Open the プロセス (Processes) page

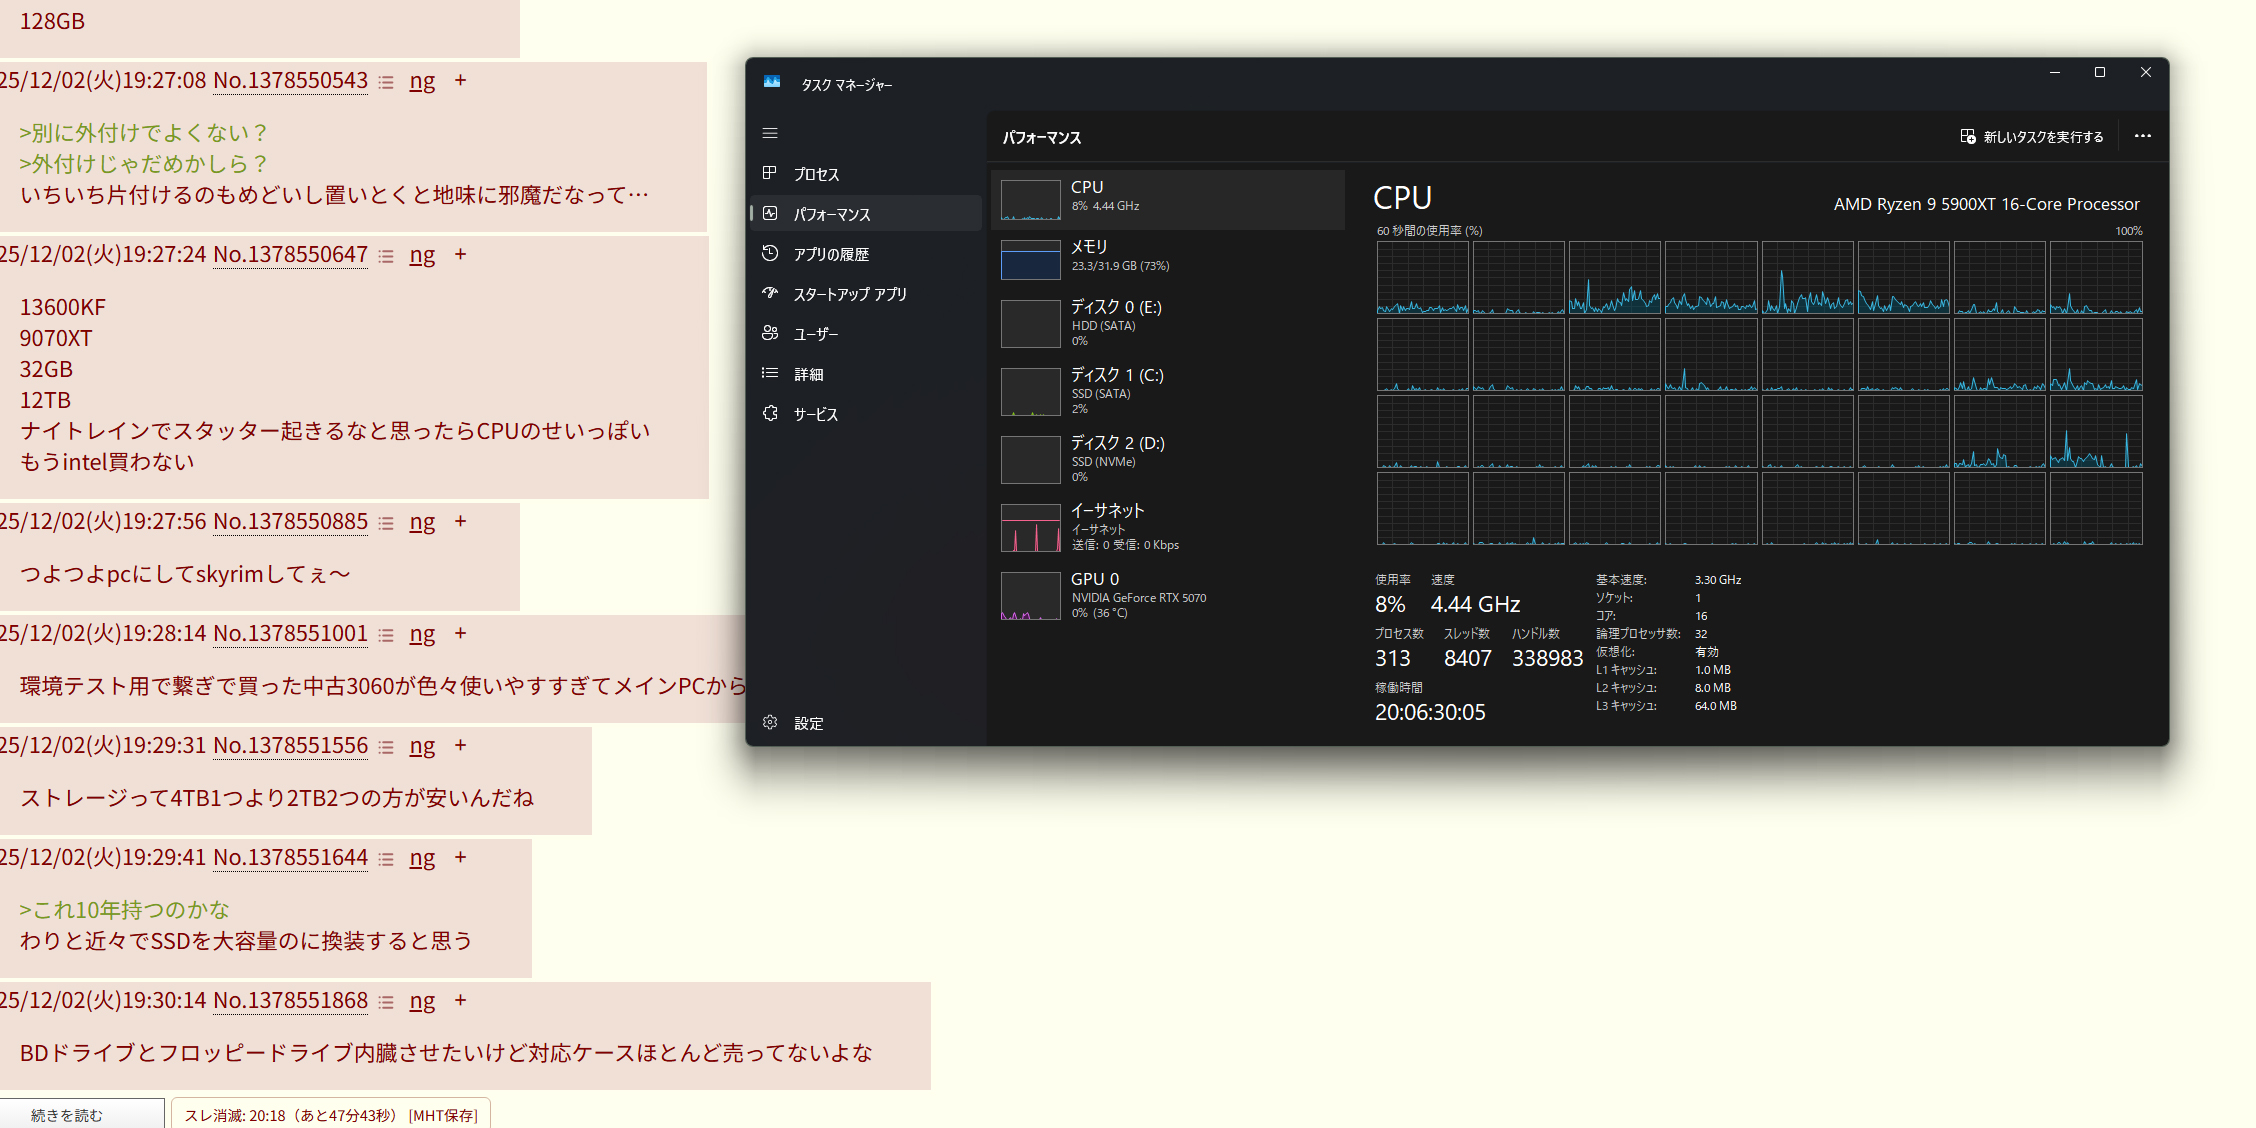[x=816, y=174]
